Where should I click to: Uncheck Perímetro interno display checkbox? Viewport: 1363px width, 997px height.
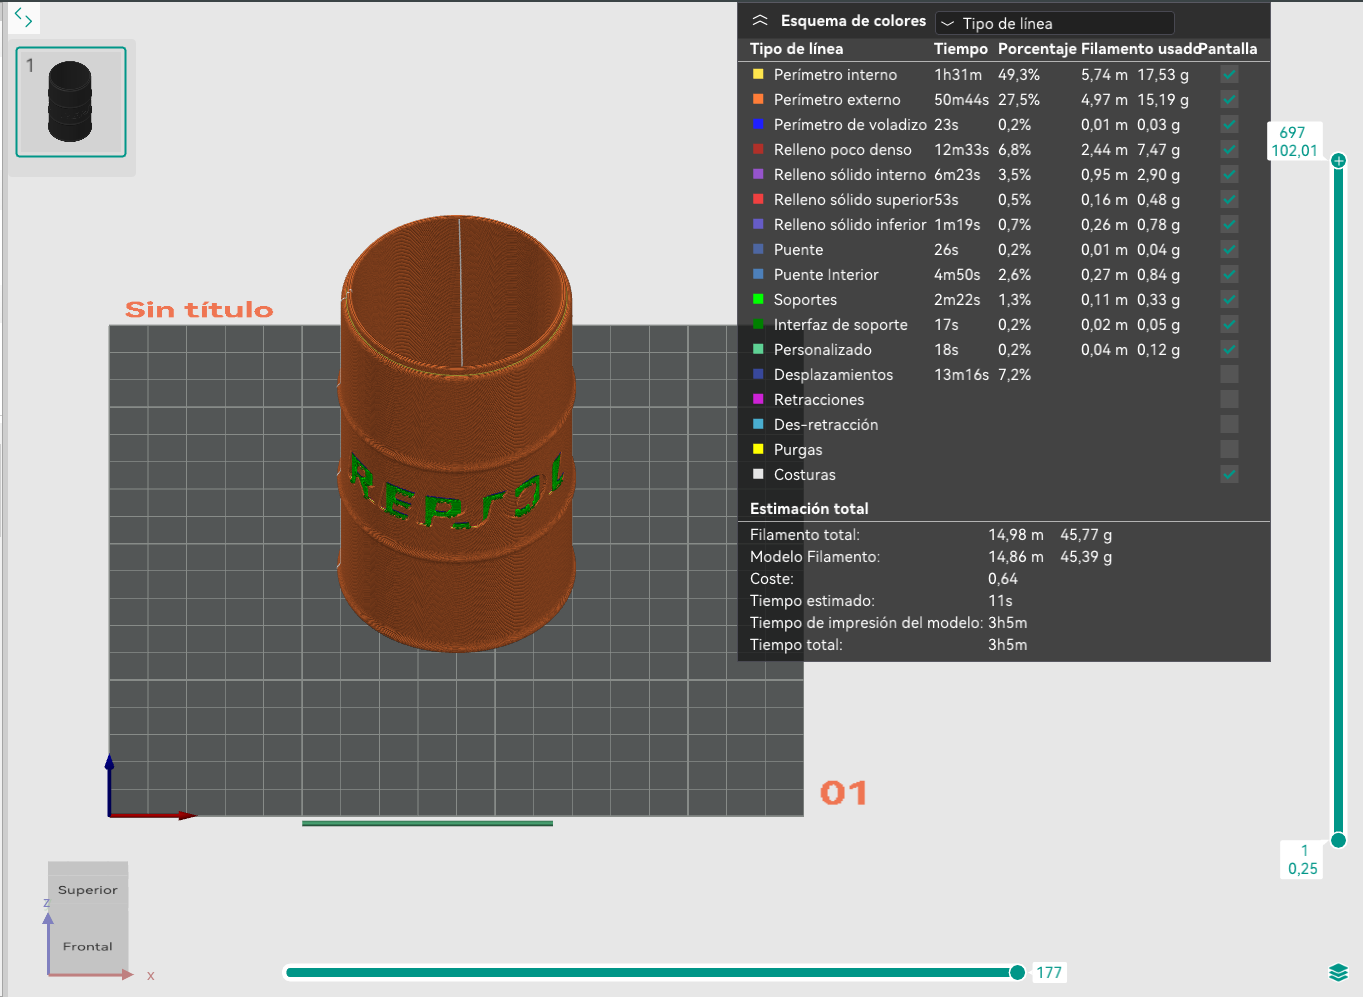tap(1229, 74)
